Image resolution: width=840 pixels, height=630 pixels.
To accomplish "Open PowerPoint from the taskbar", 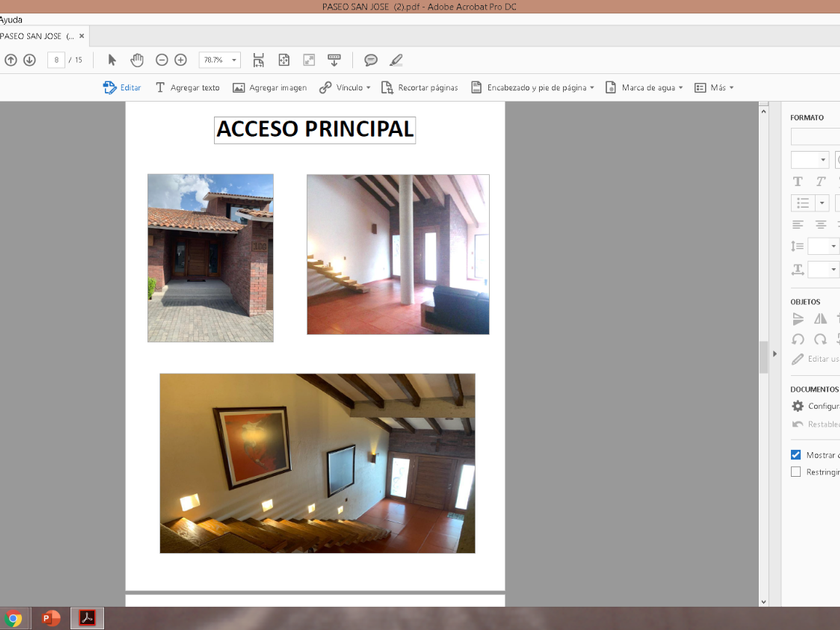I will coord(50,618).
